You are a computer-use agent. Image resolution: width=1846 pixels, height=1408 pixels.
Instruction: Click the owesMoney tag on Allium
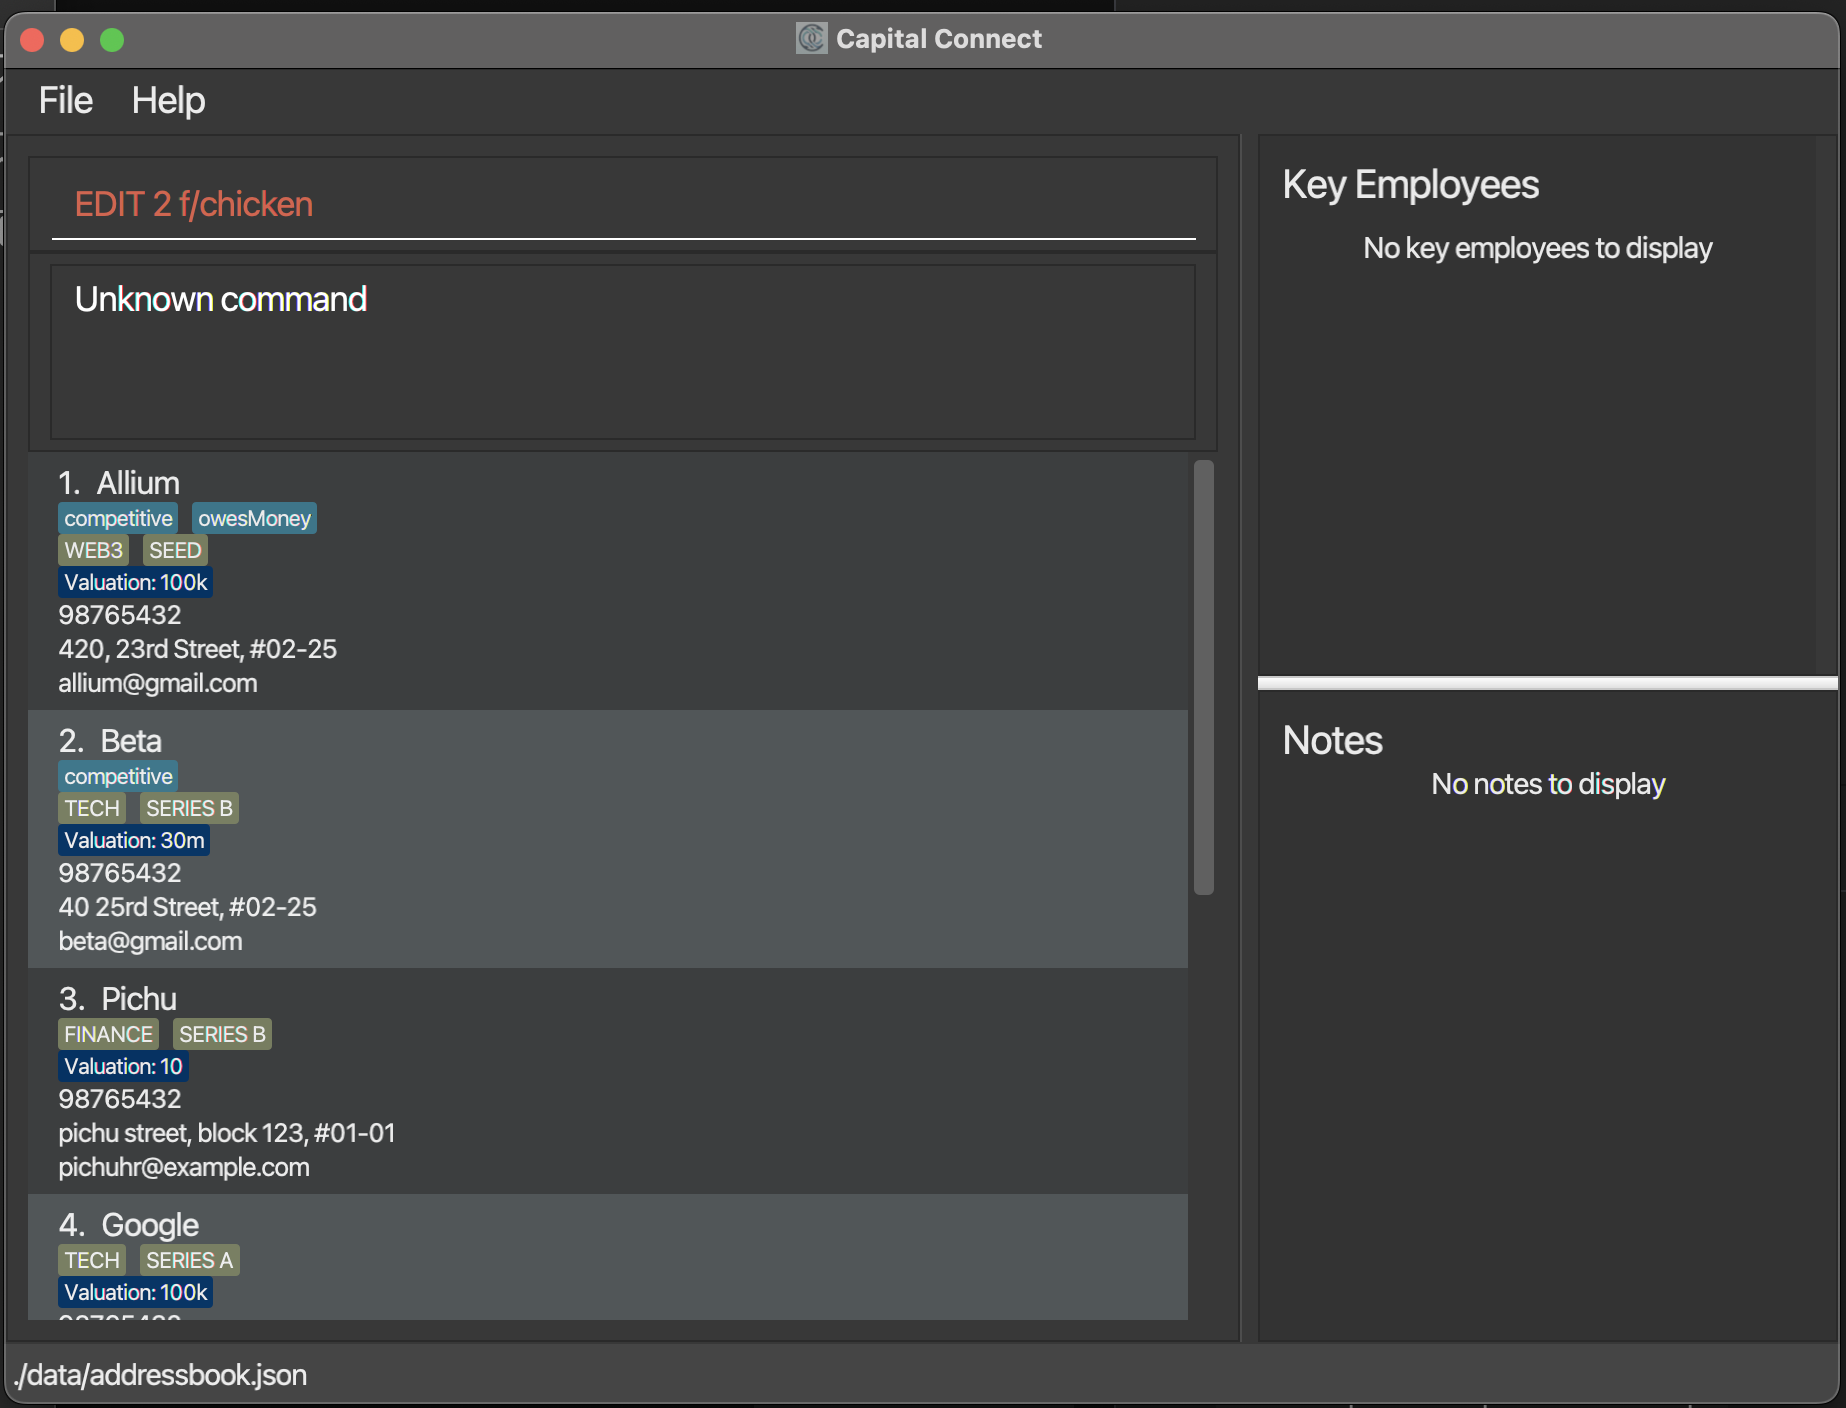coord(254,518)
